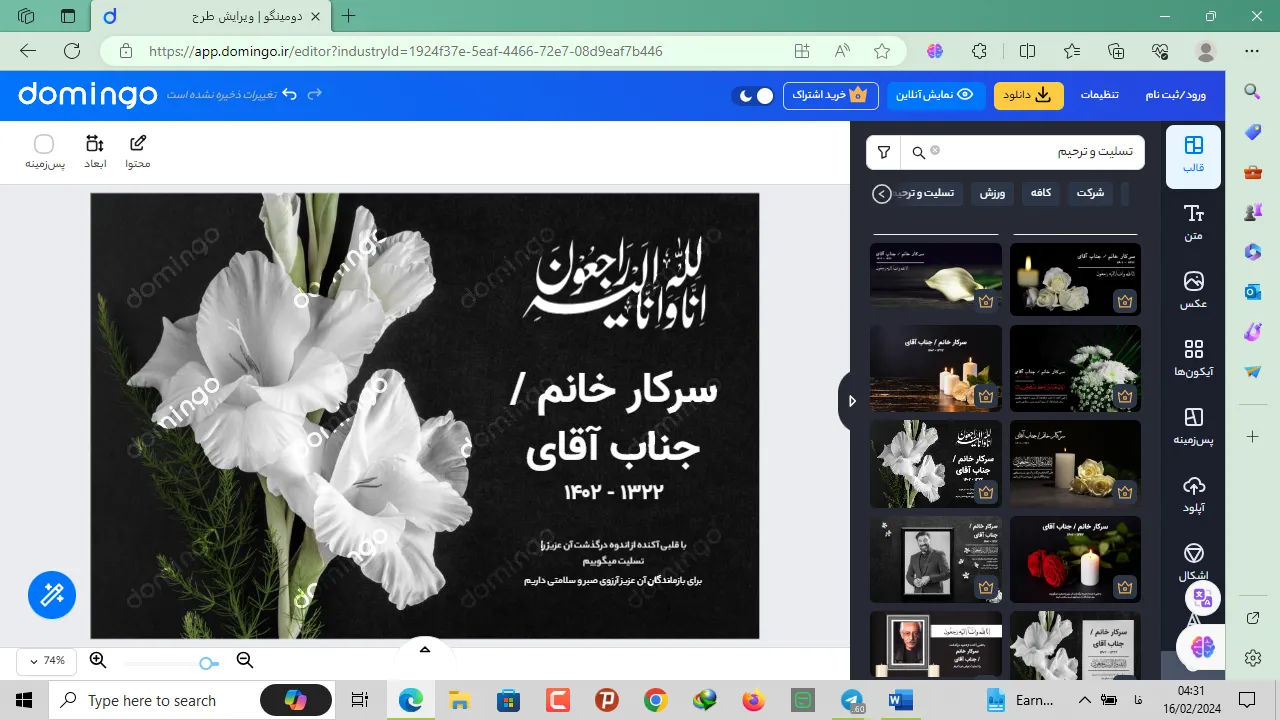Image resolution: width=1280 pixels, height=720 pixels.
Task: Click the ۱۳۲۲ - ۱۴۰۲ date text on canvas
Action: 614,492
